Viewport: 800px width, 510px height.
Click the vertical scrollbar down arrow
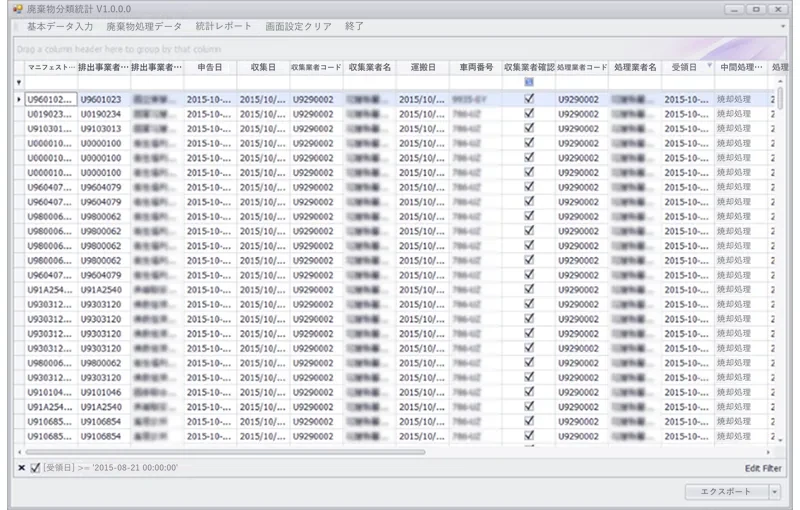(780, 438)
